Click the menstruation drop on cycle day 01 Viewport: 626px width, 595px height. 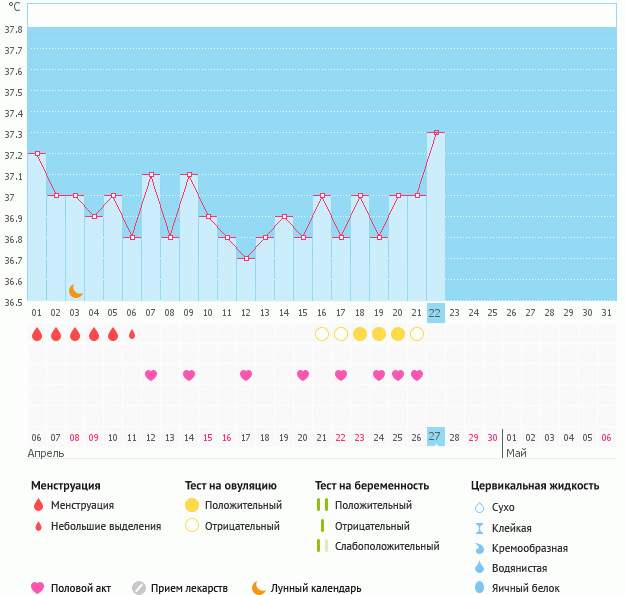coord(37,334)
